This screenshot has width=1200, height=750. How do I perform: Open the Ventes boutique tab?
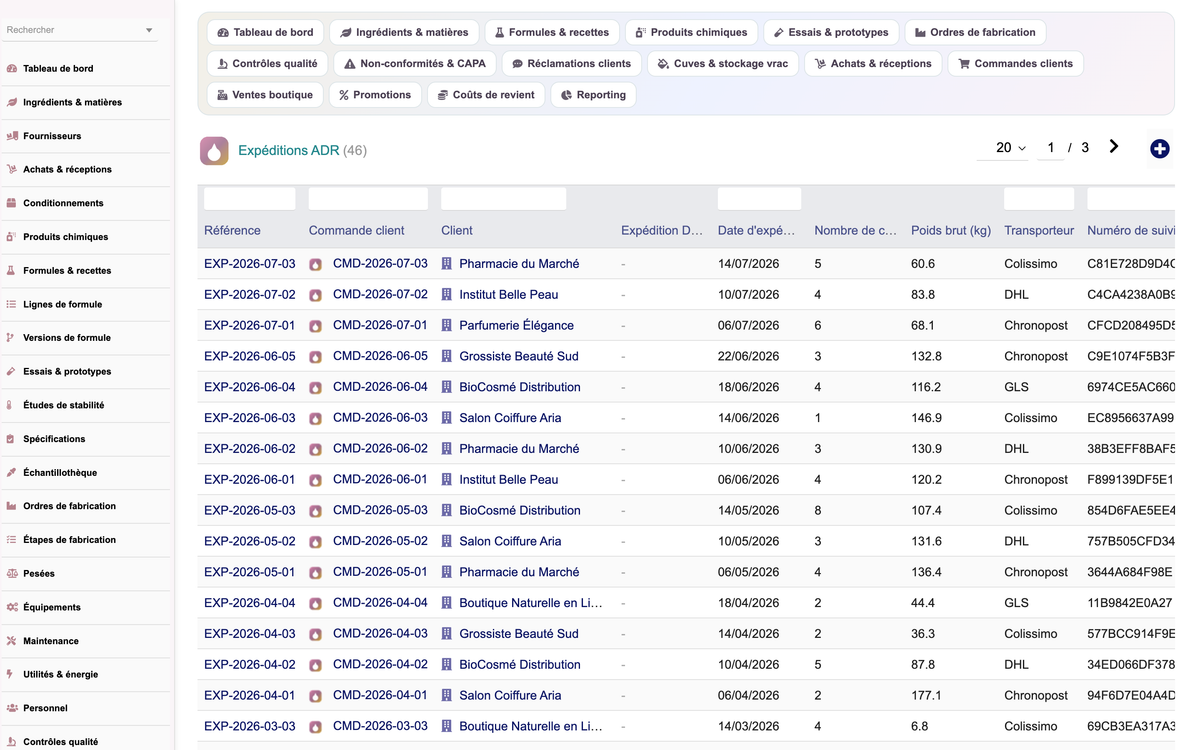coord(265,95)
